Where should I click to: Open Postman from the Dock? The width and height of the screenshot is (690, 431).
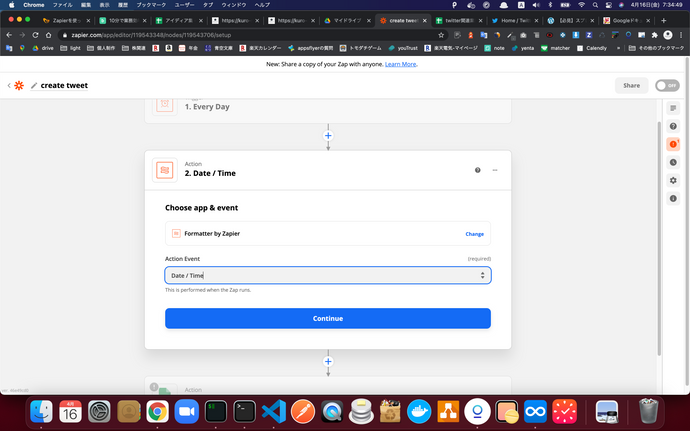point(303,412)
